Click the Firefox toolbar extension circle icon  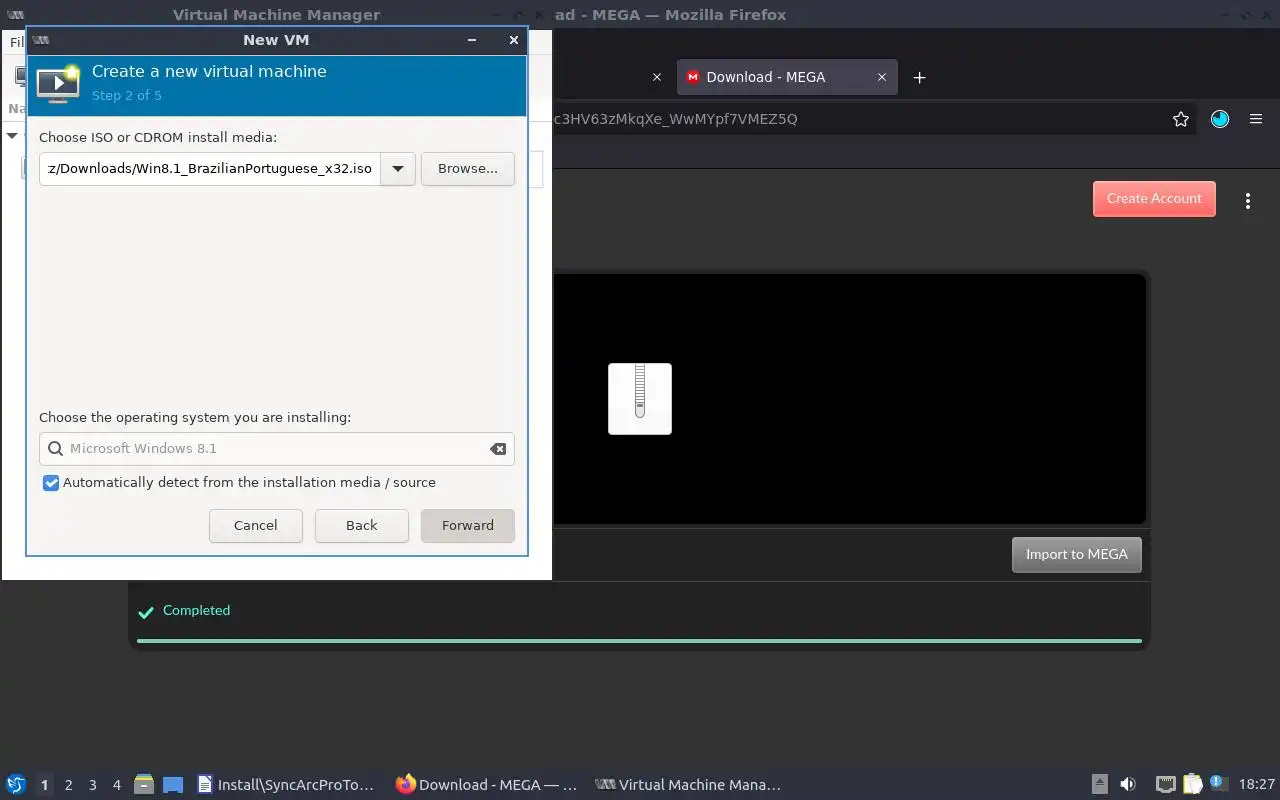click(1220, 119)
